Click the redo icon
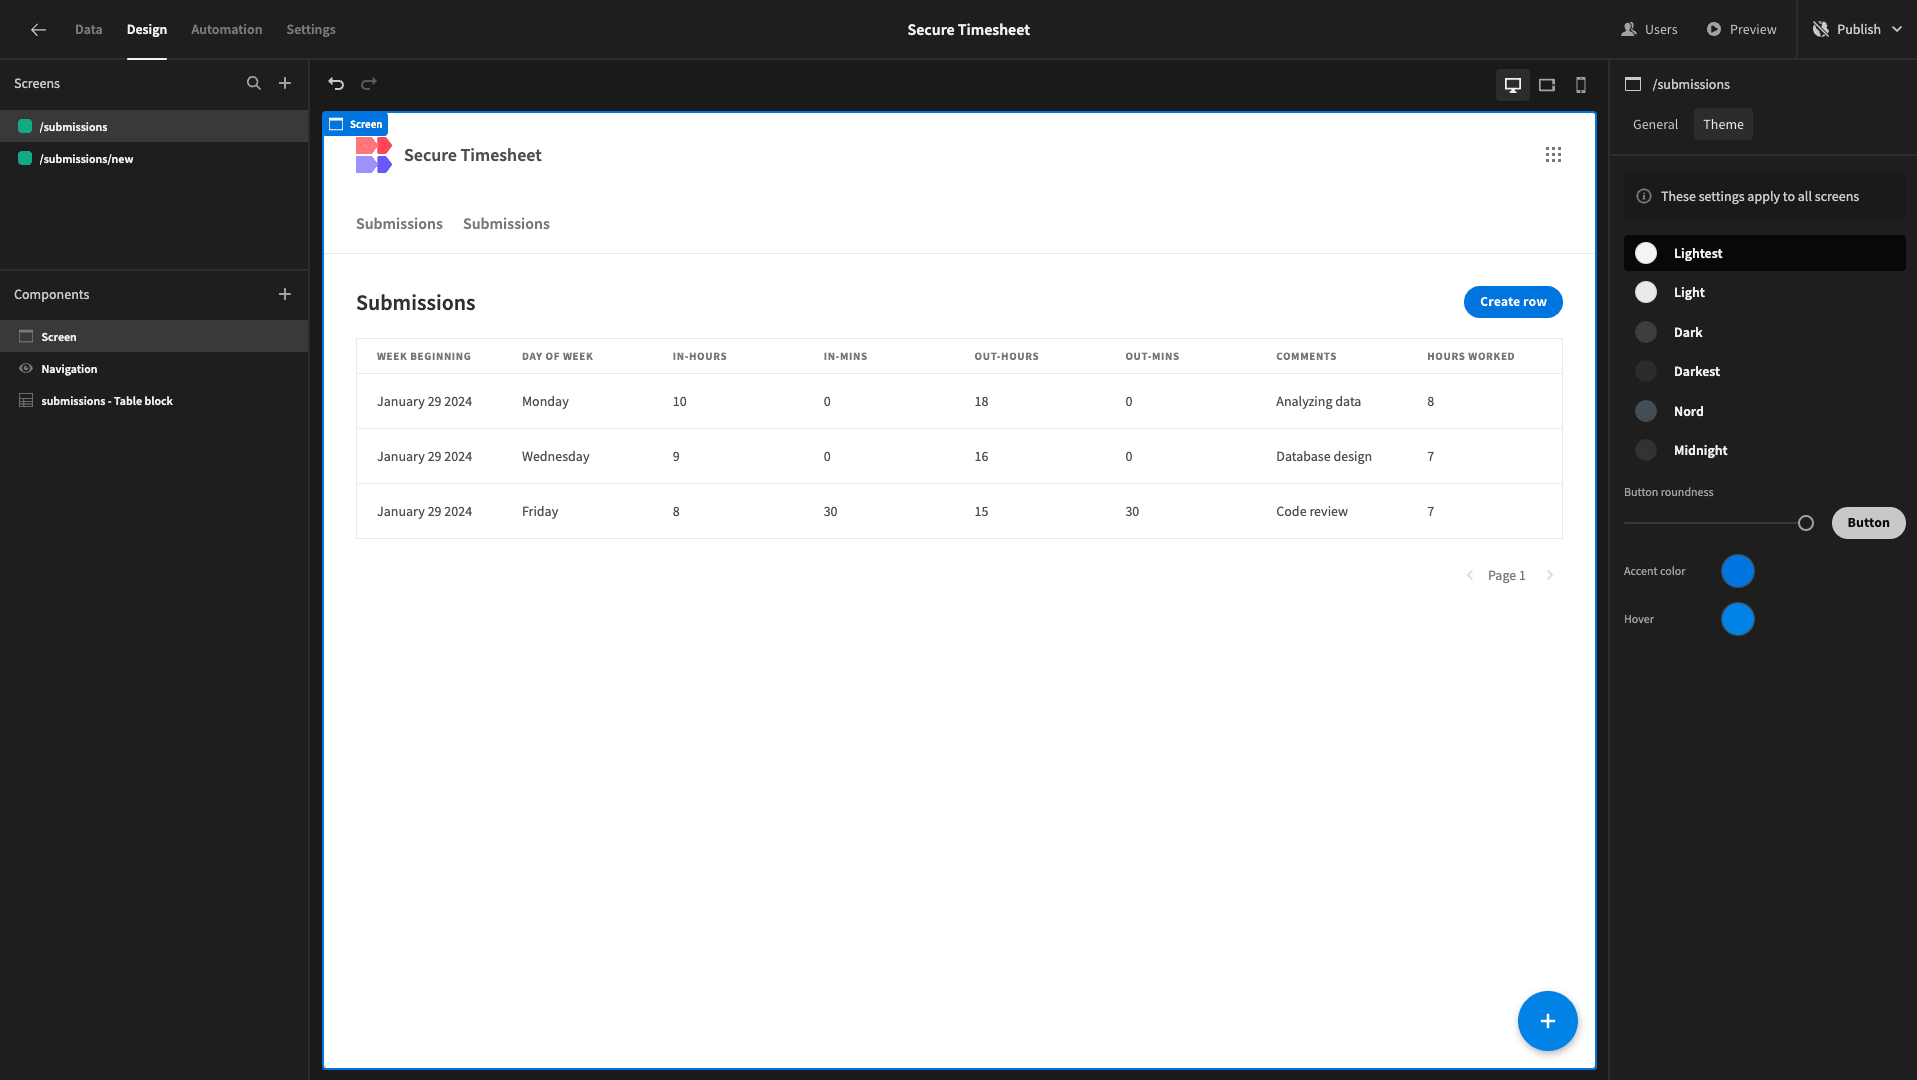Viewport: 1917px width, 1080px height. [x=369, y=84]
